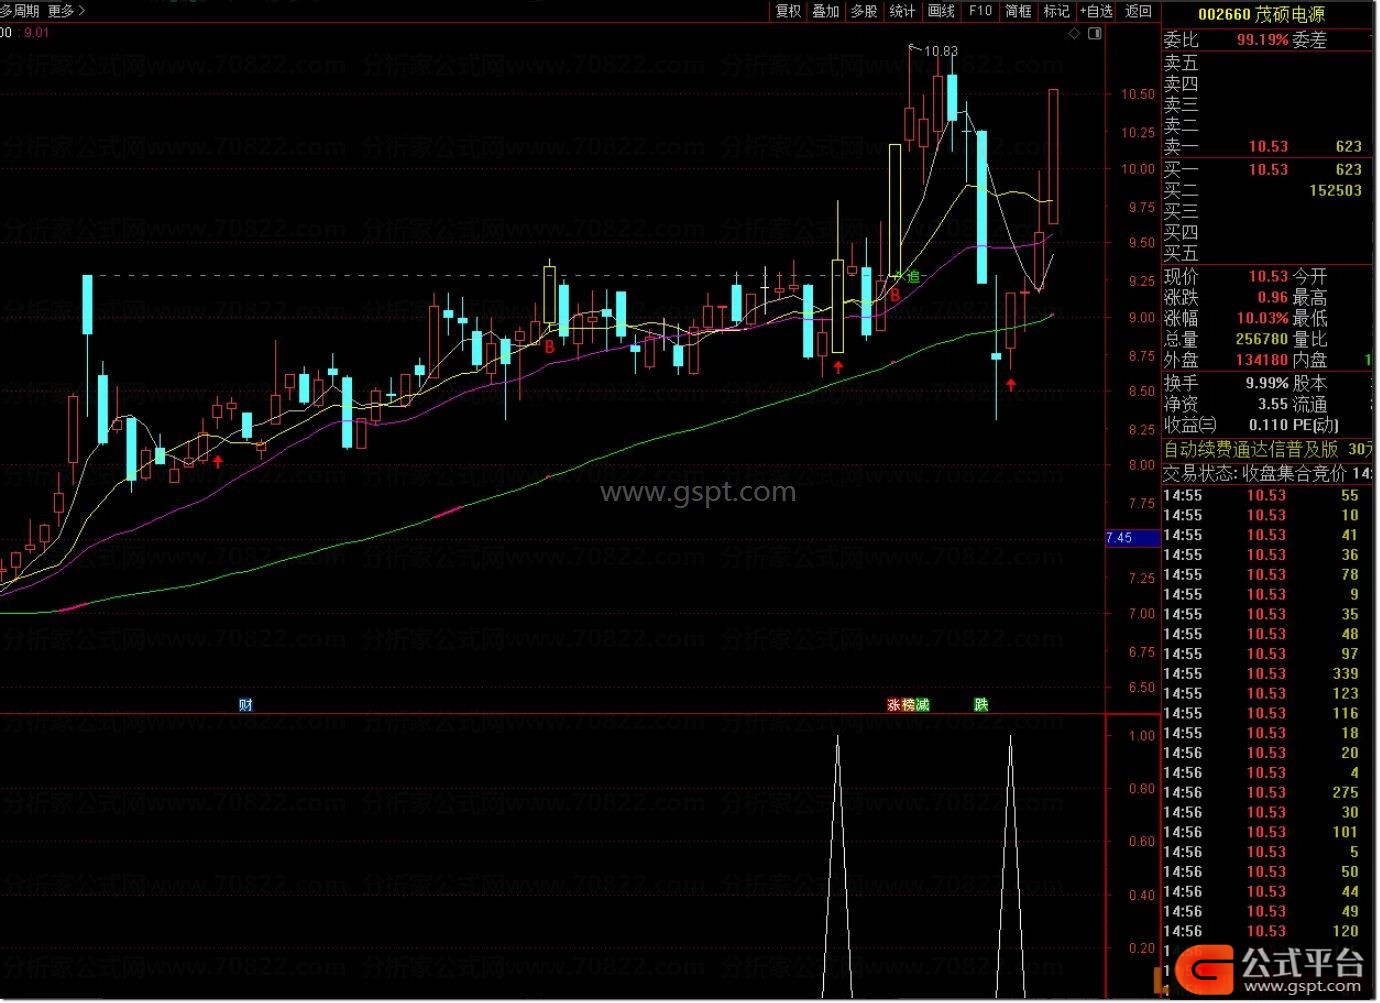Screen dimensions: 1380x1003
Task: Click the 财 financial marker on timeline
Action: click(246, 704)
